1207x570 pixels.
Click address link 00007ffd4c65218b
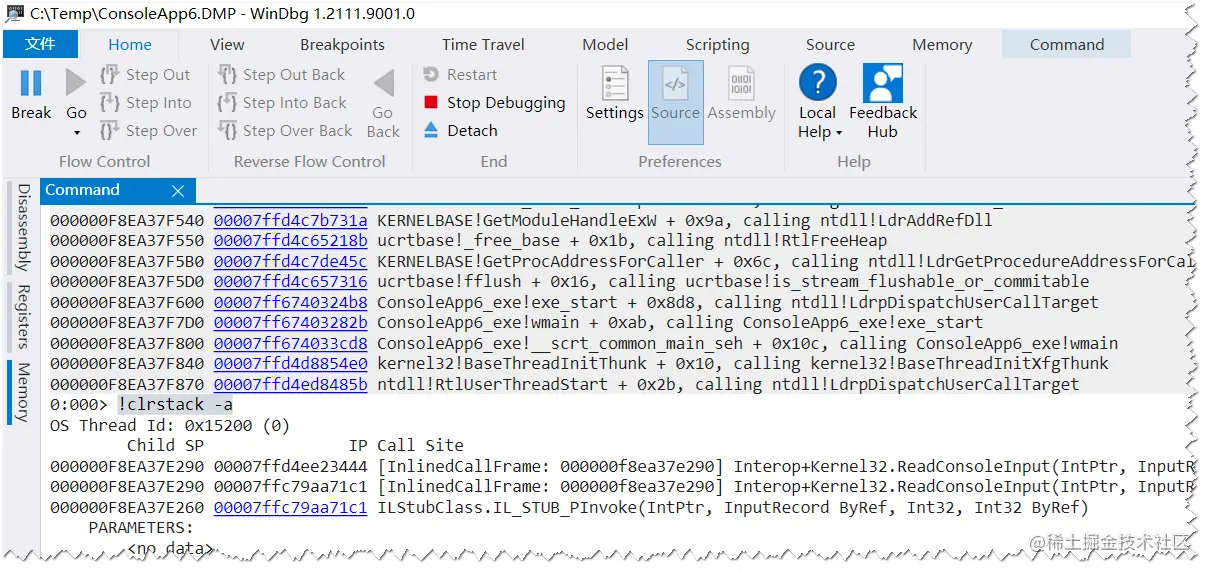coord(290,240)
